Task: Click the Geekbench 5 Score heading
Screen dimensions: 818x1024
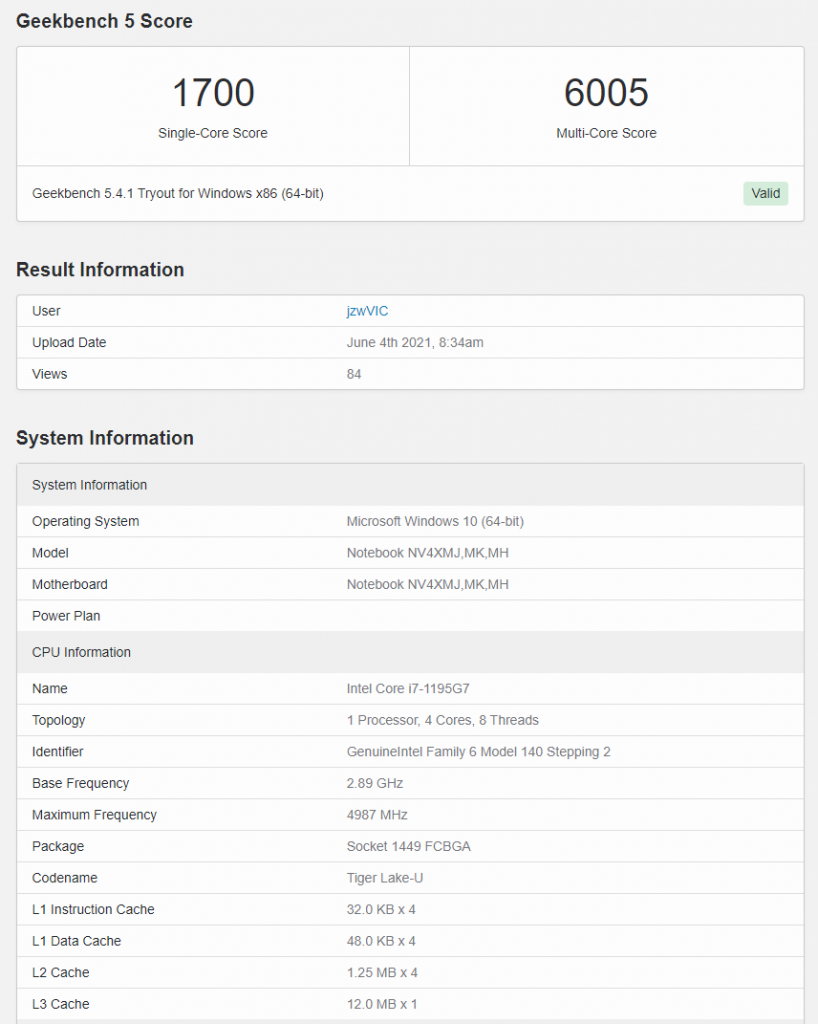Action: pos(104,21)
